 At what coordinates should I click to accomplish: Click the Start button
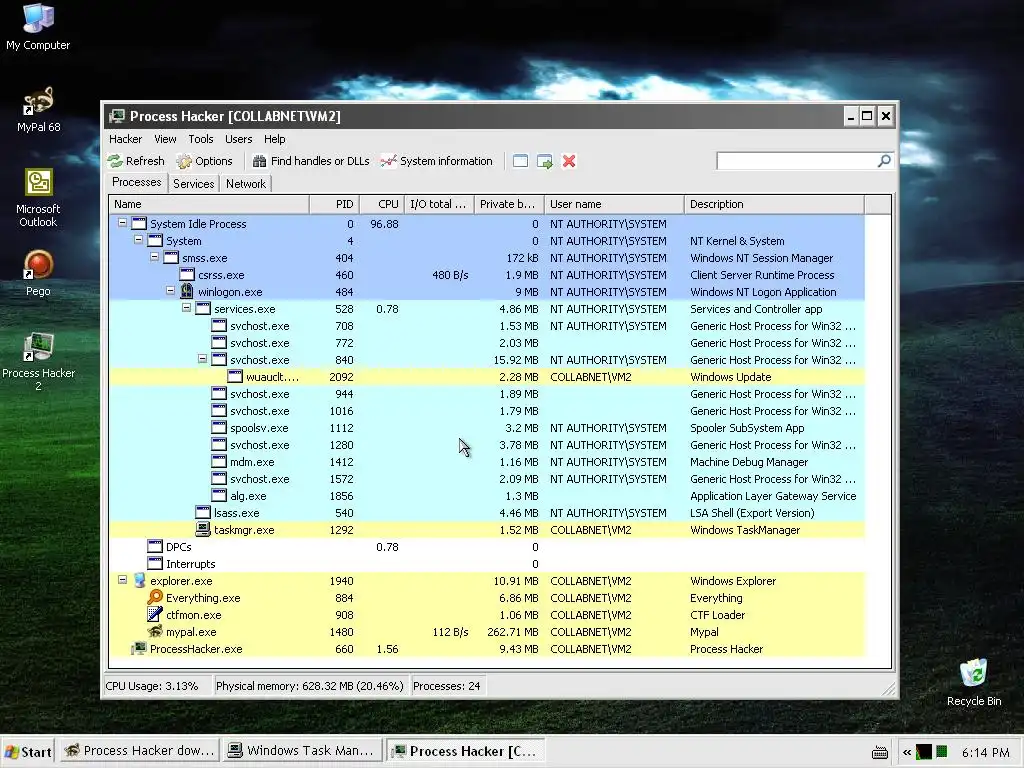(x=27, y=752)
